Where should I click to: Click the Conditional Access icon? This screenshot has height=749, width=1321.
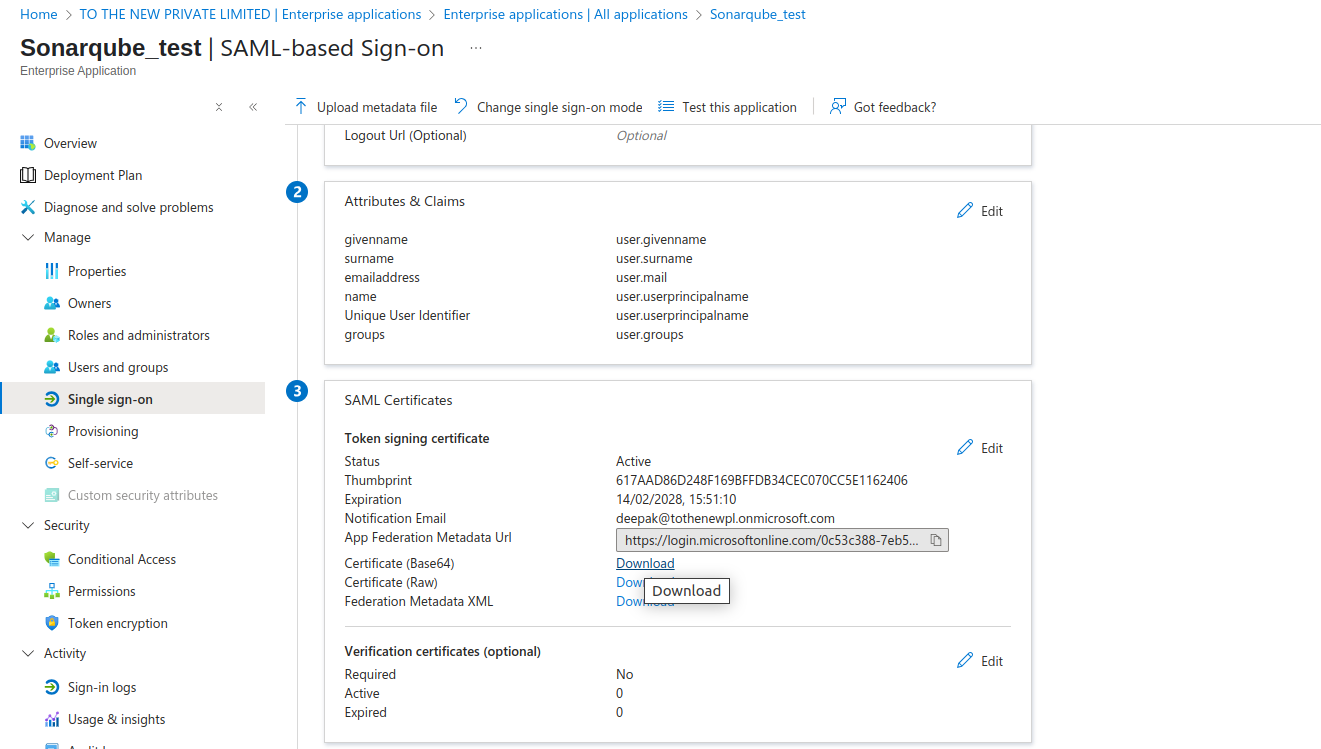[52, 559]
